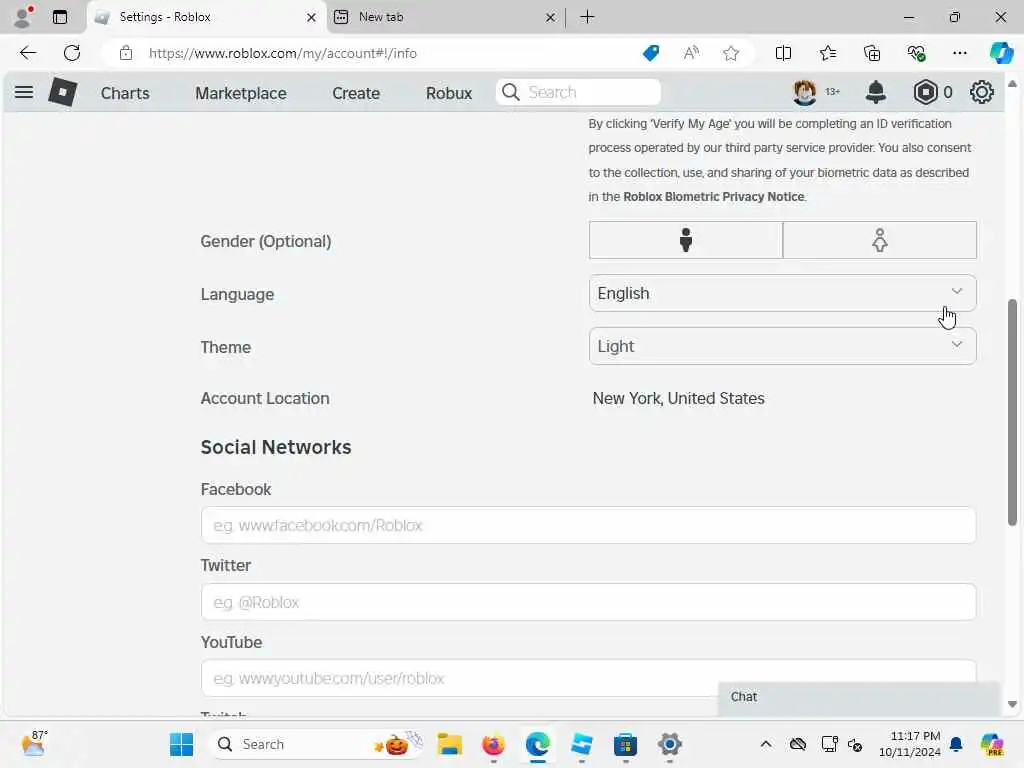The height and width of the screenshot is (768, 1024).
Task: Open Edge Settings and more menu
Action: coord(959,53)
